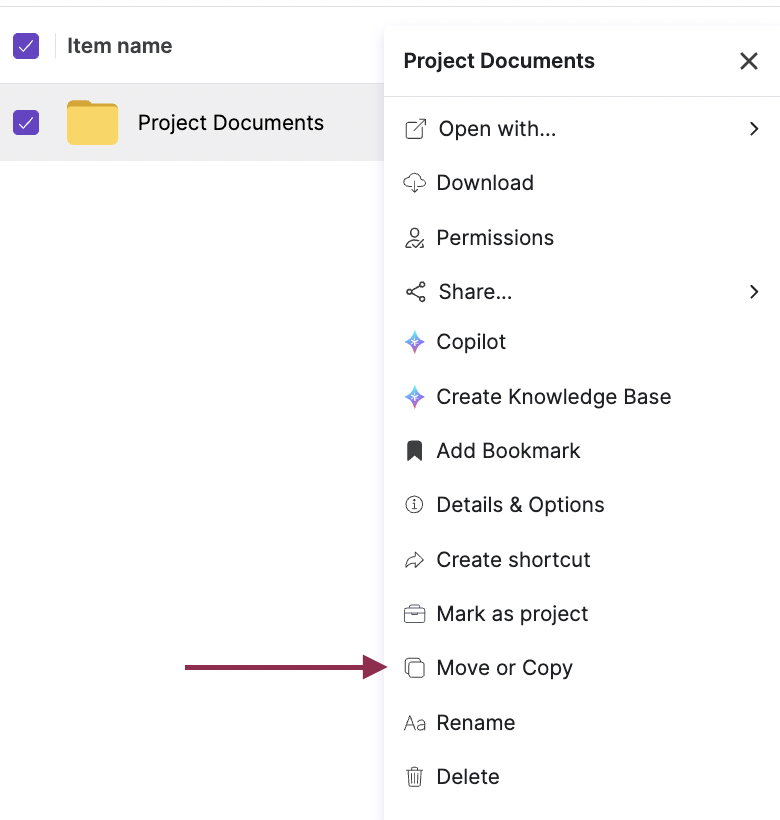The width and height of the screenshot is (780, 820).
Task: Click the Mark as project briefcase icon
Action: tap(414, 614)
